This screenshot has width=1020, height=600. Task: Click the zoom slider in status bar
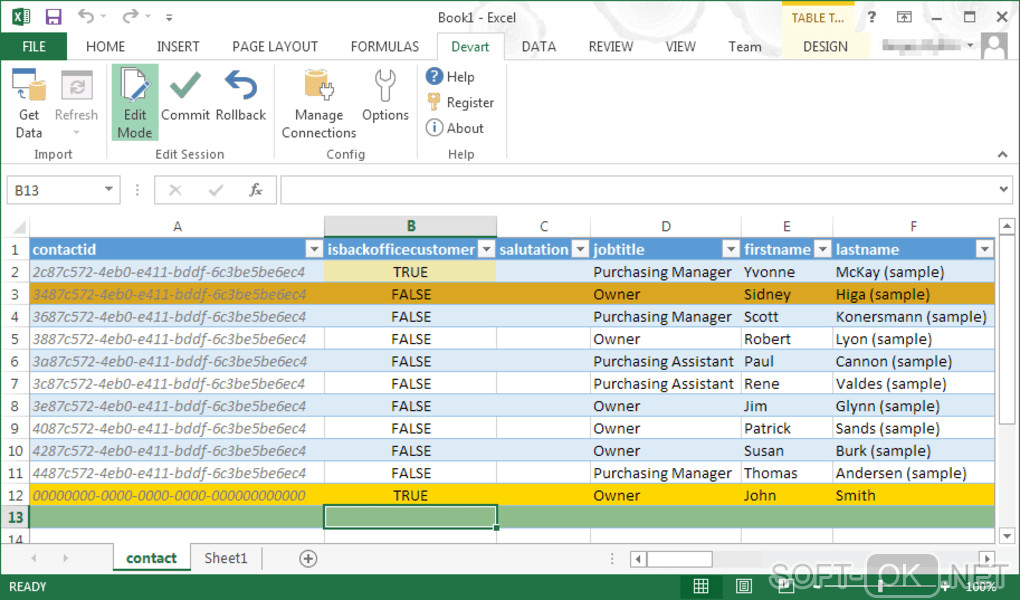click(880, 586)
